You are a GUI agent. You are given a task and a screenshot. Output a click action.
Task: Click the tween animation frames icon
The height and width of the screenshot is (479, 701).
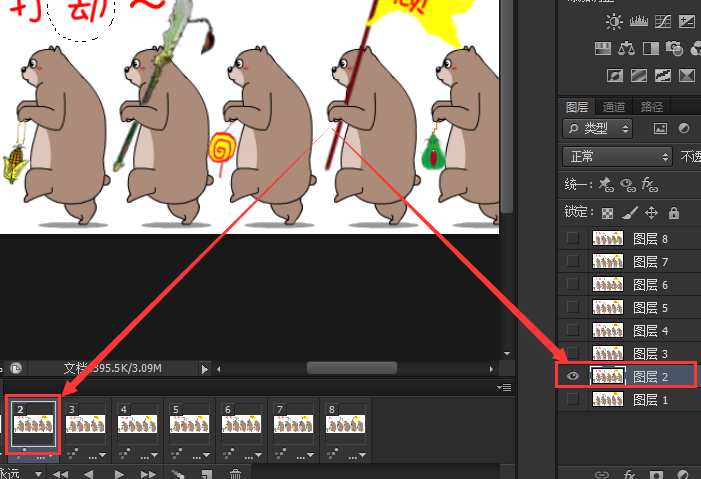177,474
